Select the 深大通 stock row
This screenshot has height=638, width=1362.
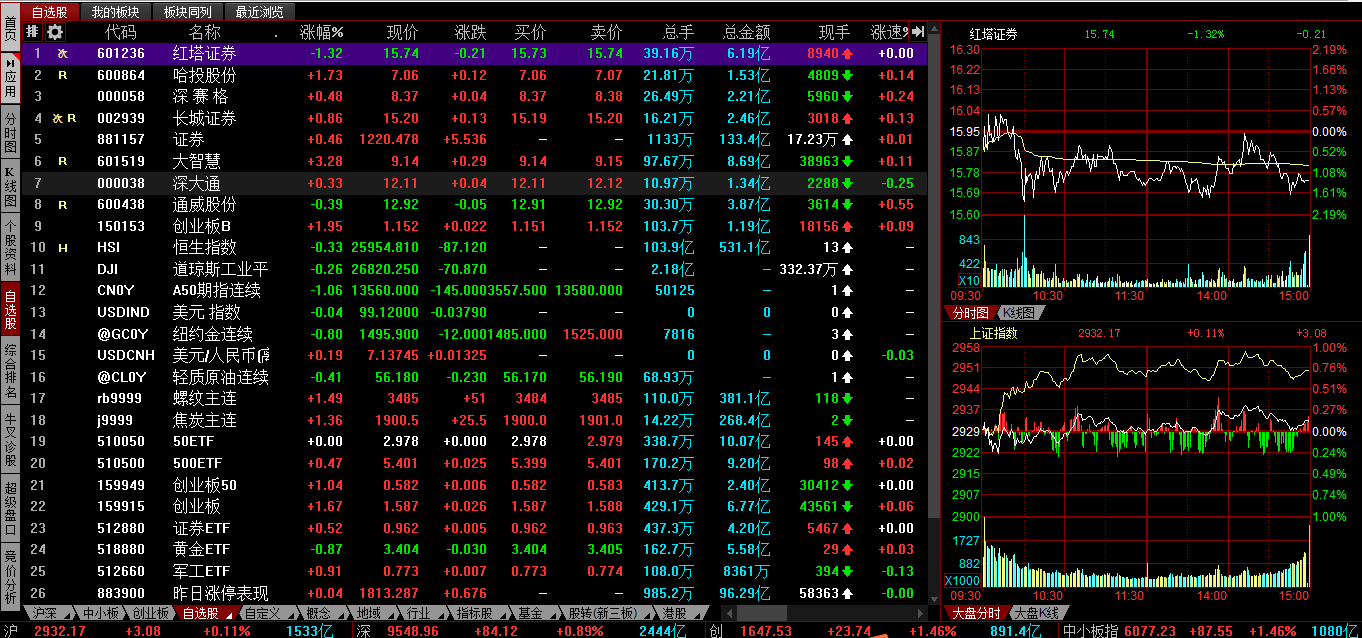coord(475,183)
